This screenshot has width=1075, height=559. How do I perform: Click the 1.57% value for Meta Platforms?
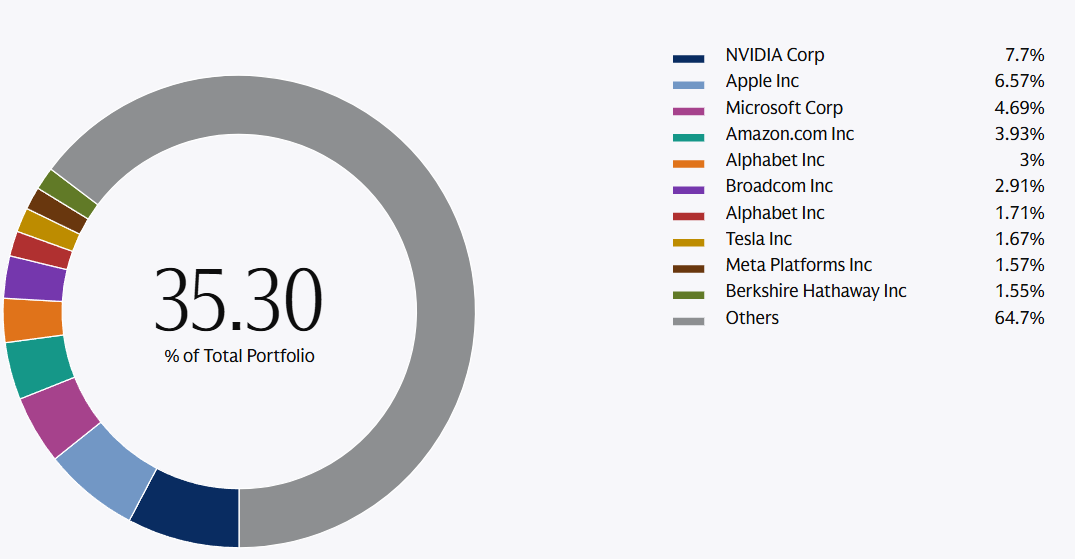tap(1019, 265)
